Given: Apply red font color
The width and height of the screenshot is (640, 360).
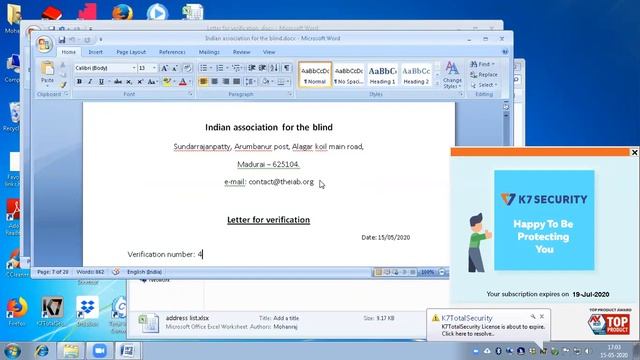Looking at the screenshot, I should (182, 82).
